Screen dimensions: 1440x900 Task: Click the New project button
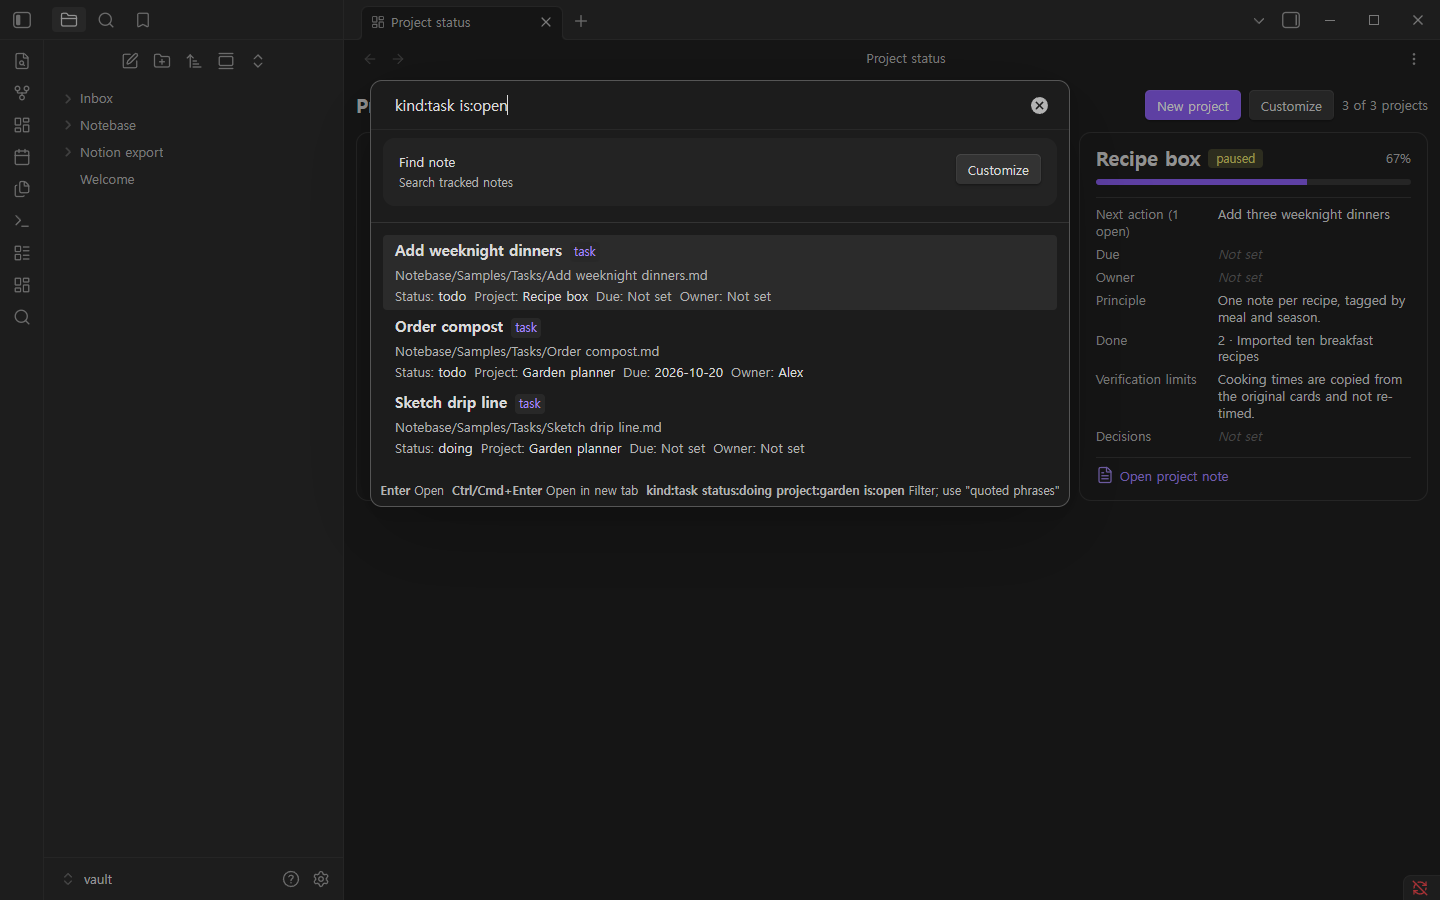(1193, 105)
